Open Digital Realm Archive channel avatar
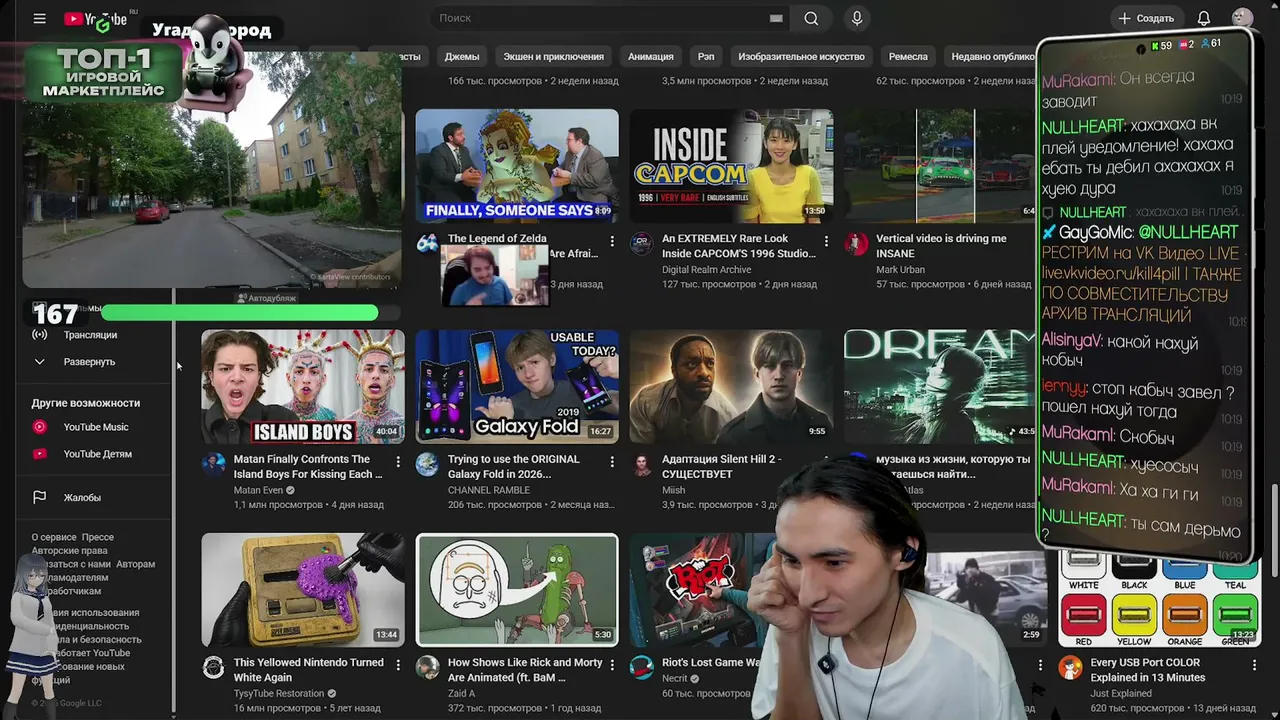The width and height of the screenshot is (1280, 720). click(x=642, y=244)
